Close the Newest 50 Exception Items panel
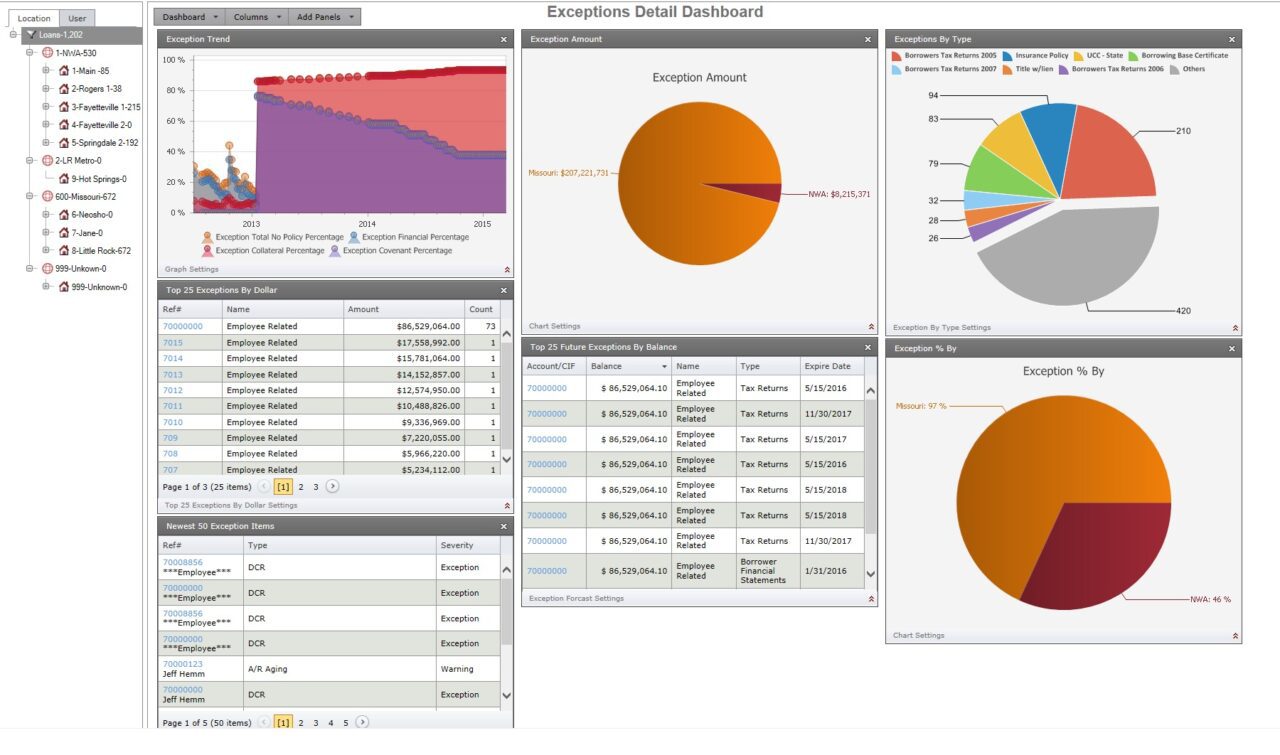Viewport: 1280px width, 755px height. coord(504,526)
